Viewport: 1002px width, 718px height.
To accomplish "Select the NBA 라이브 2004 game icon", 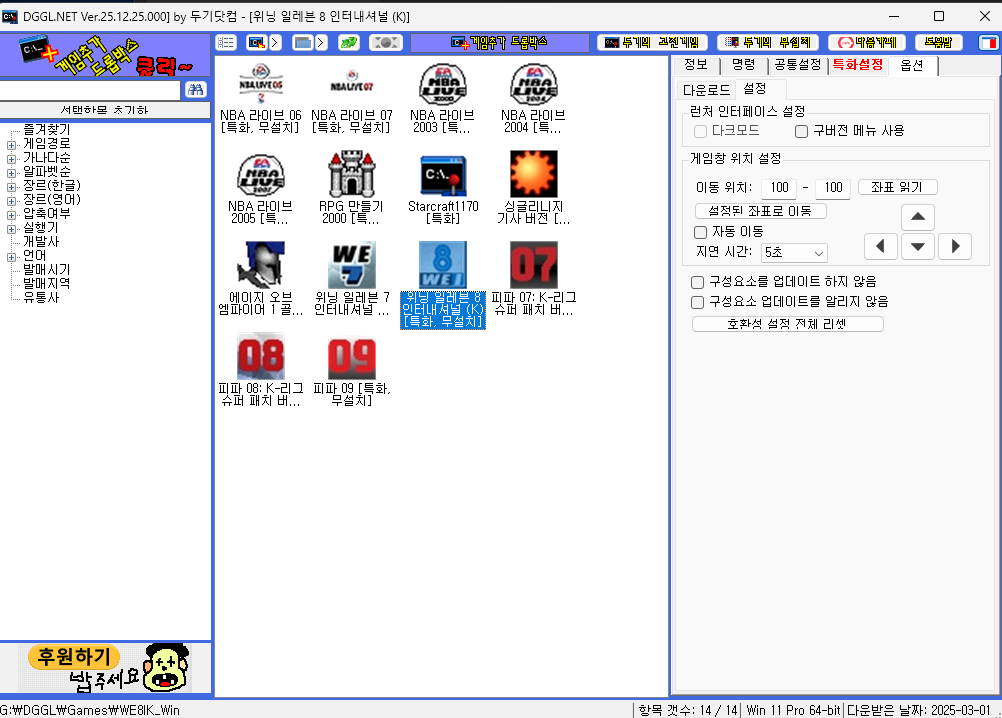I will point(534,84).
